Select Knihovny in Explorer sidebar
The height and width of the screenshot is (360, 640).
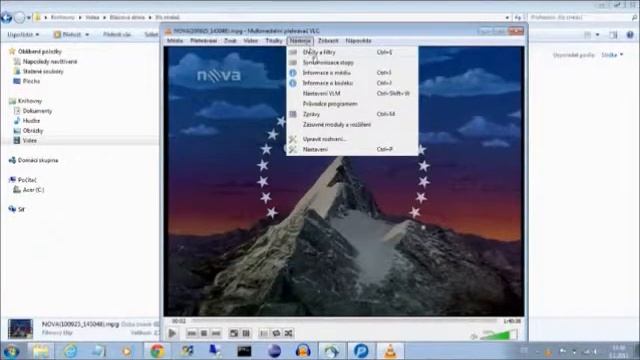pyautogui.click(x=30, y=101)
